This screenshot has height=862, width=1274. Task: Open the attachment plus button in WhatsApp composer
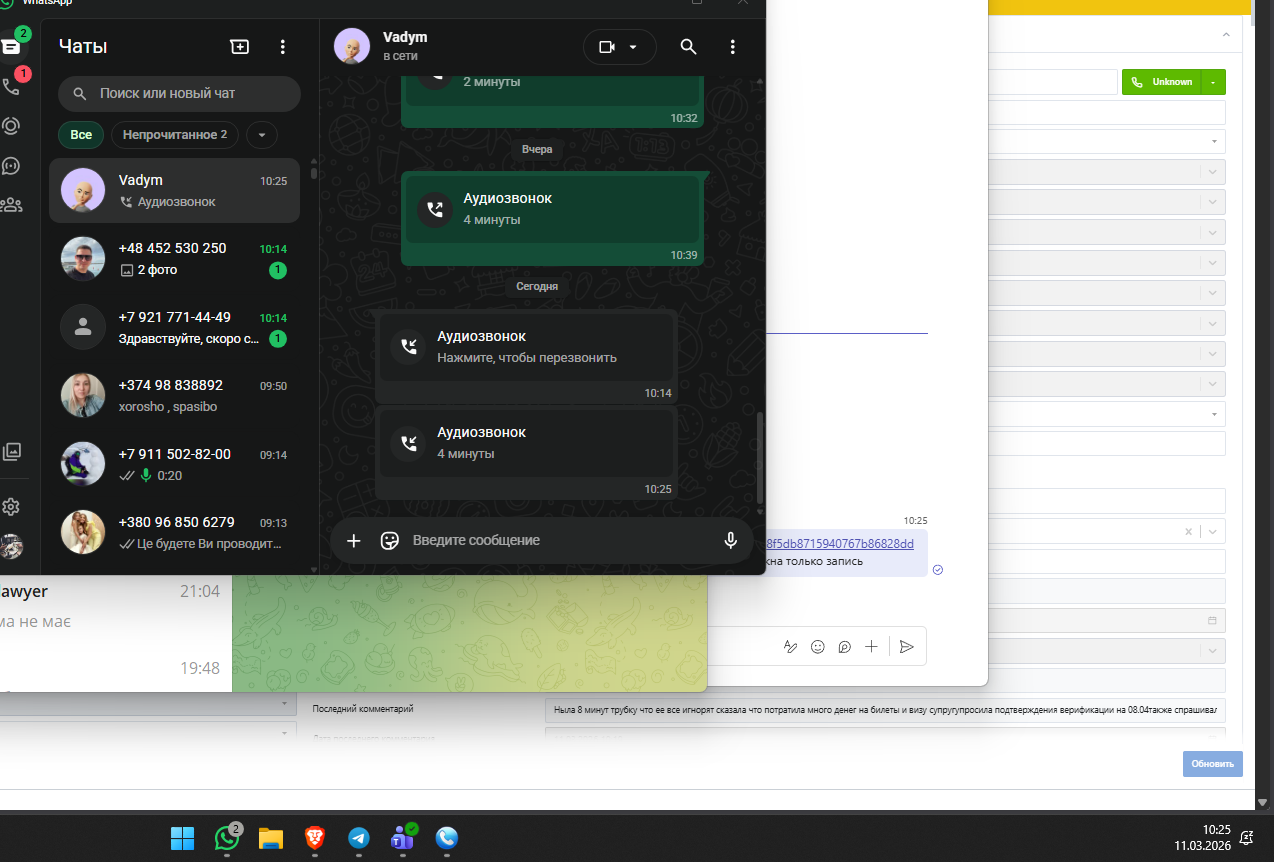click(x=353, y=540)
